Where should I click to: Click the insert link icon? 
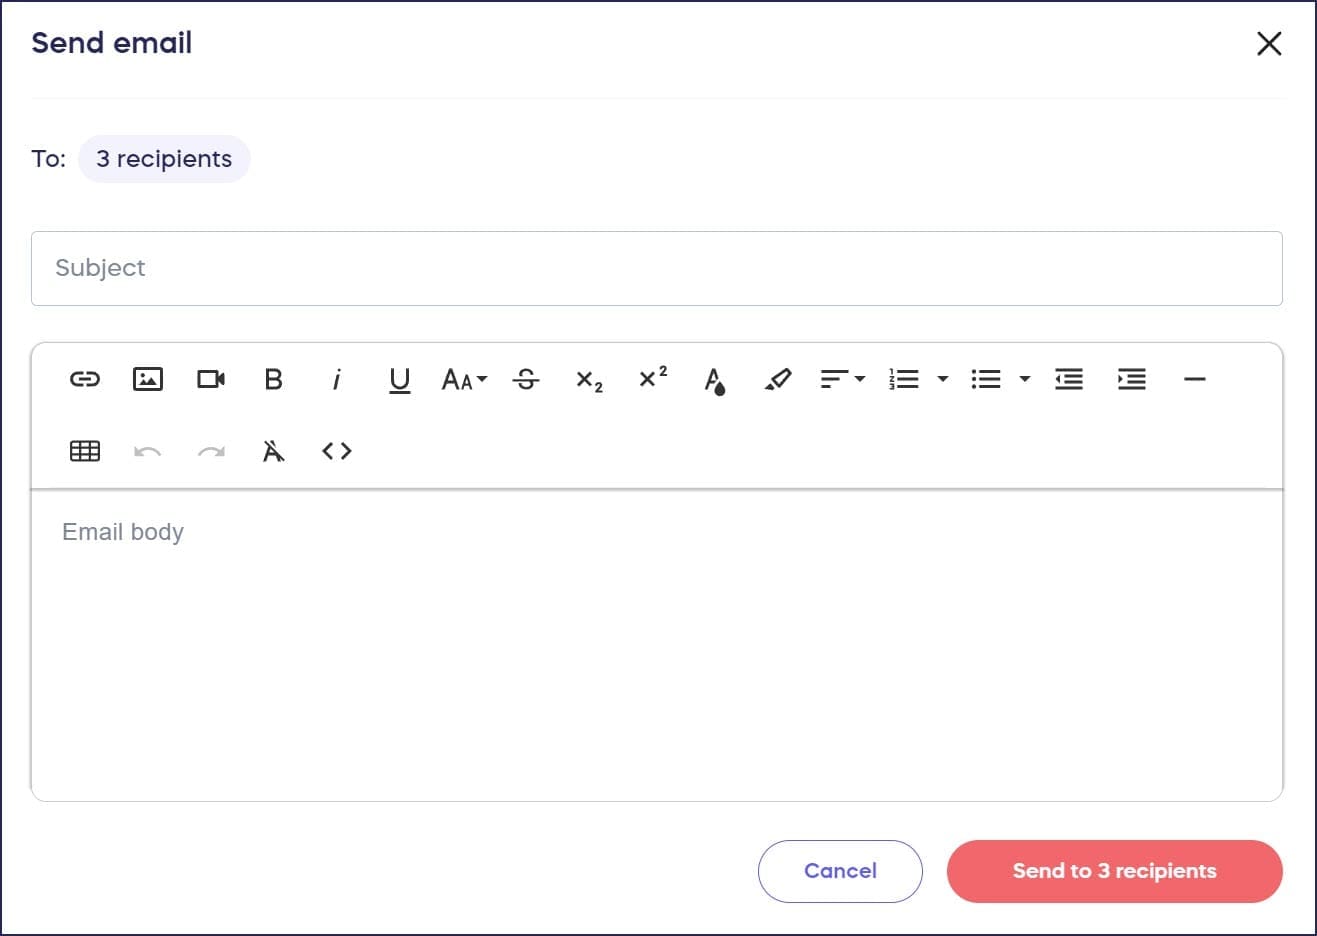point(85,379)
